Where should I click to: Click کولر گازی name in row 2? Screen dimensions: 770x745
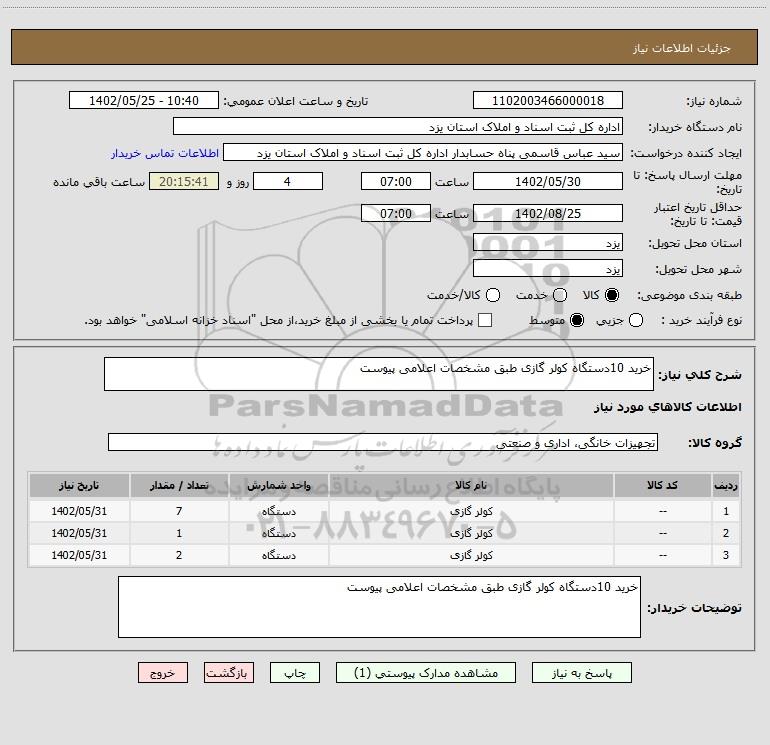(471, 533)
